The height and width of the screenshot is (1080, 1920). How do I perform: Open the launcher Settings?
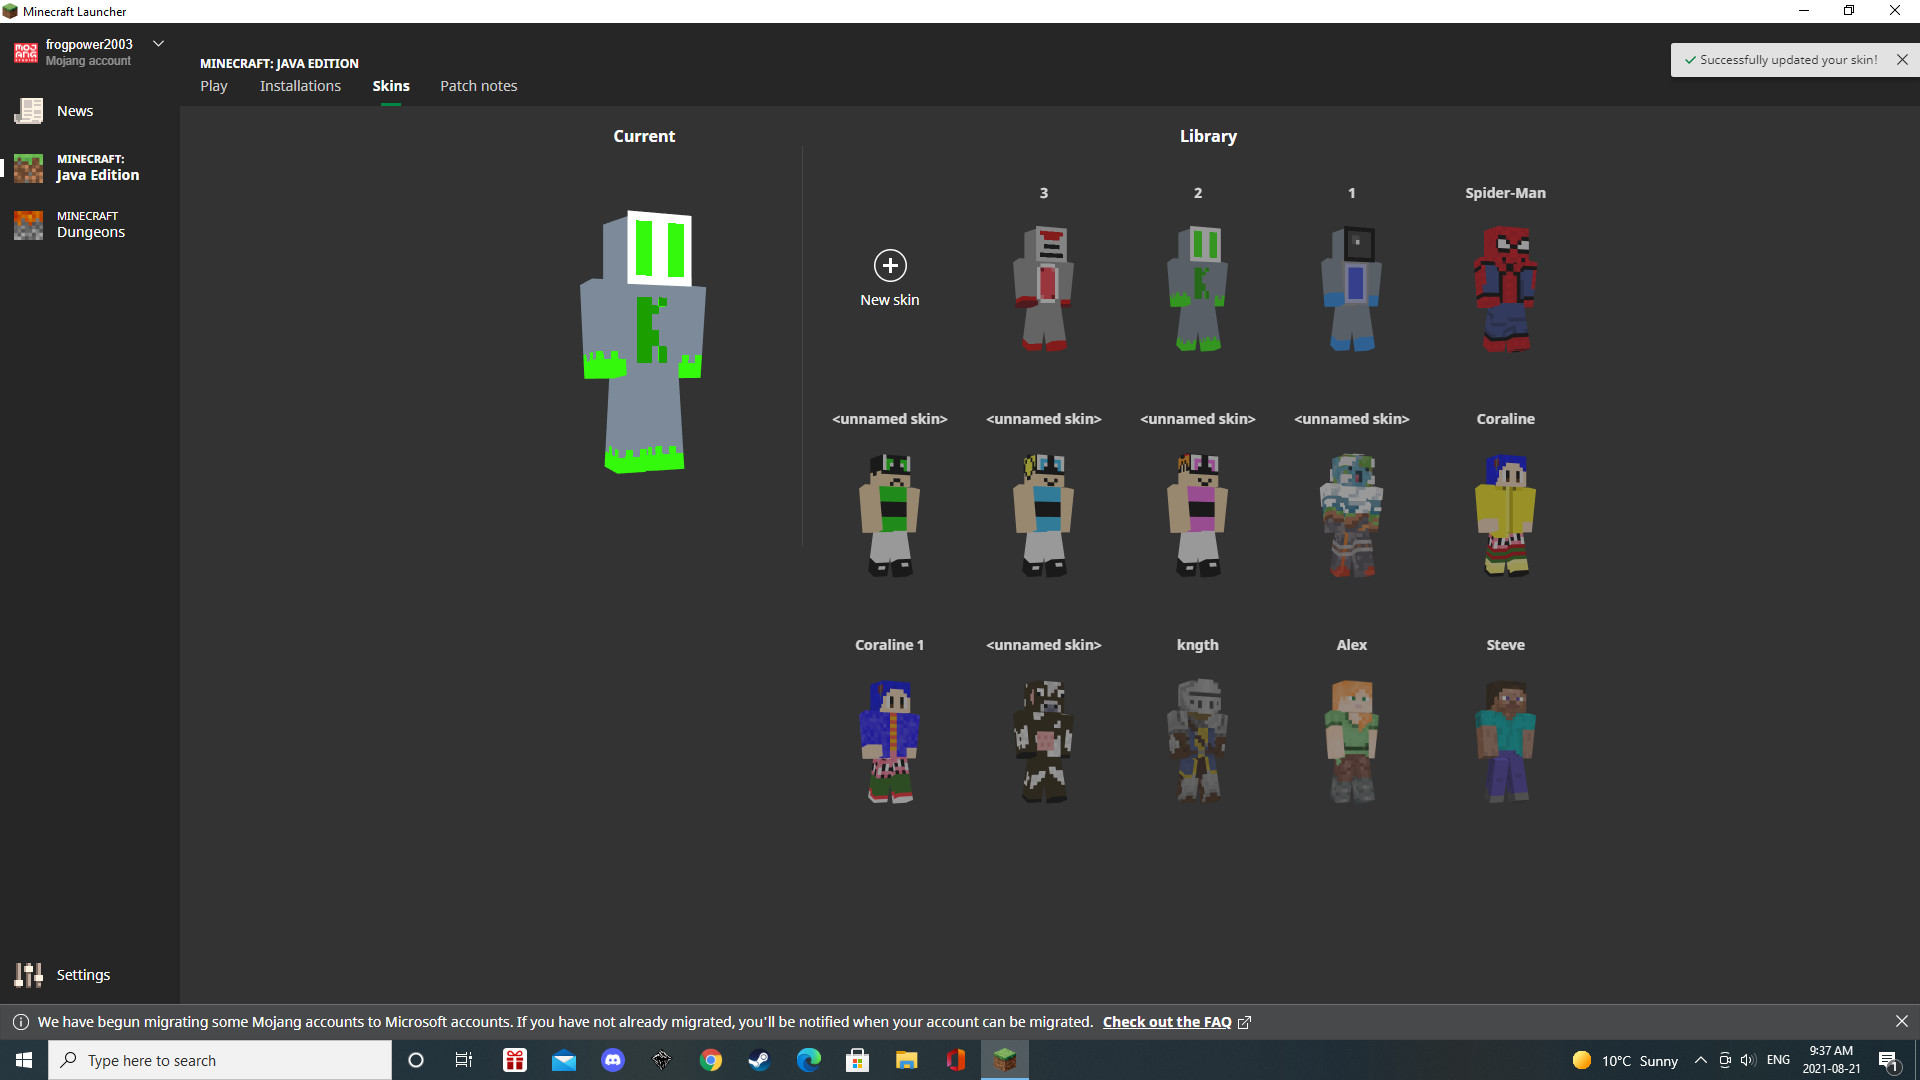tap(83, 974)
